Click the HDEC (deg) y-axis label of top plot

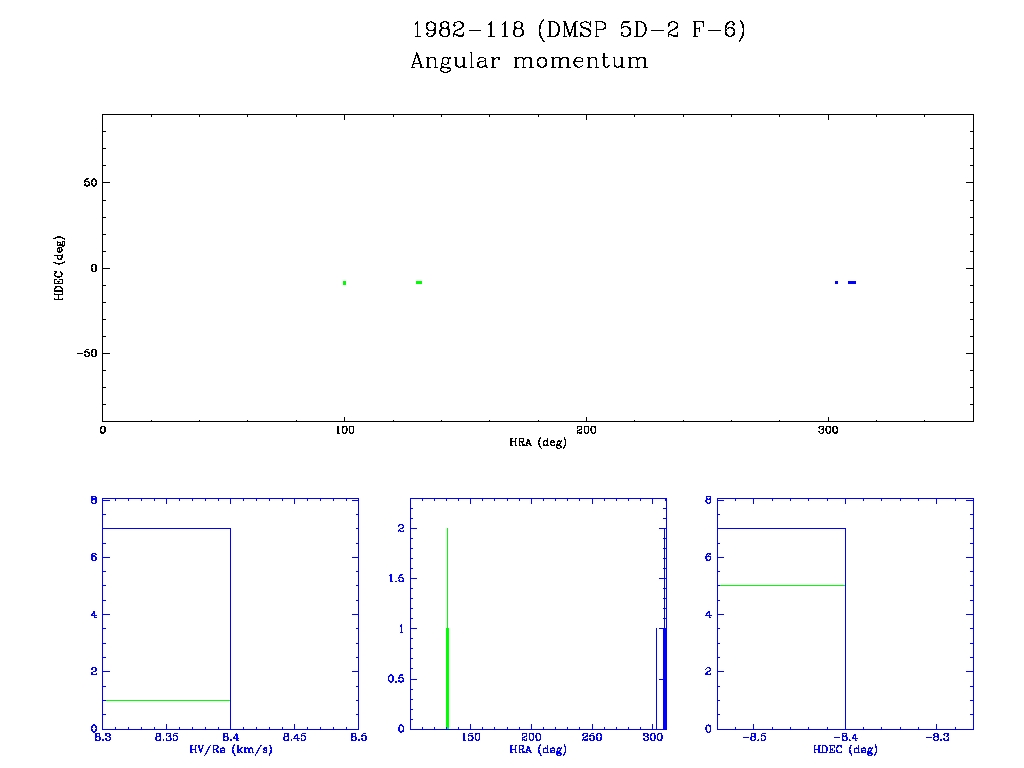[x=59, y=268]
